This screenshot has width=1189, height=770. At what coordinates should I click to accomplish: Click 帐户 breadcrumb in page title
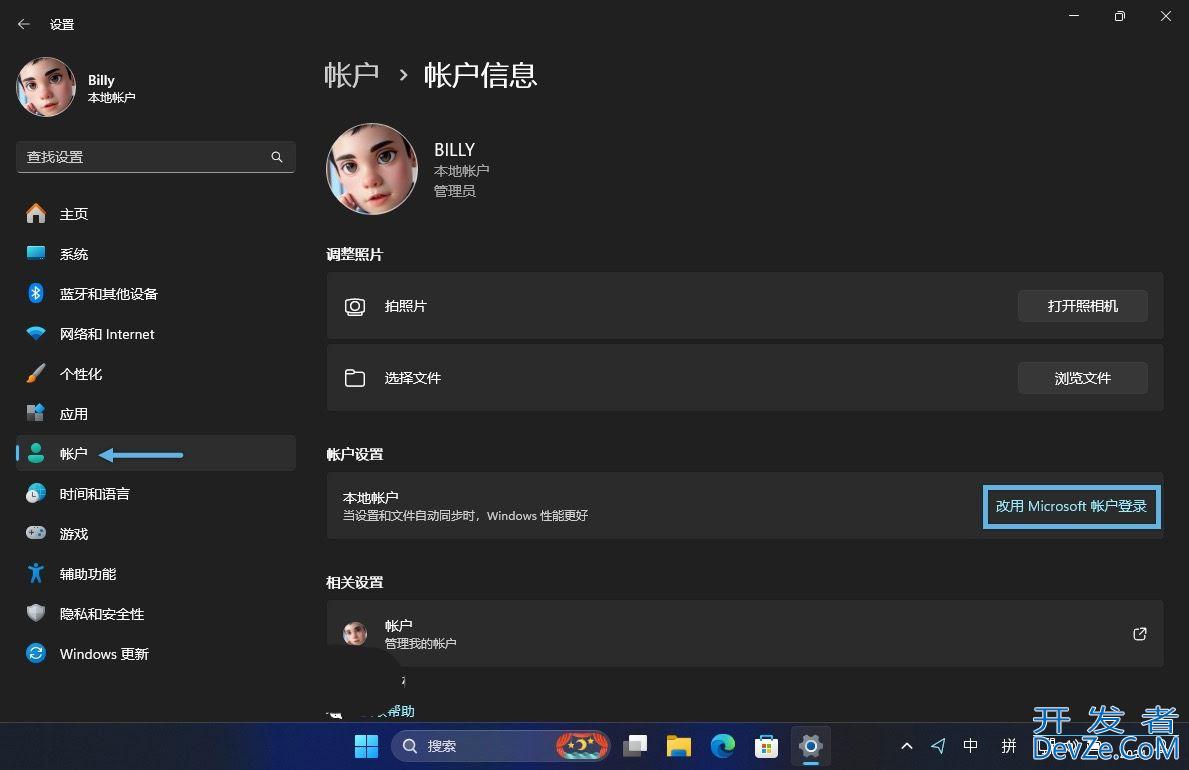tap(351, 75)
